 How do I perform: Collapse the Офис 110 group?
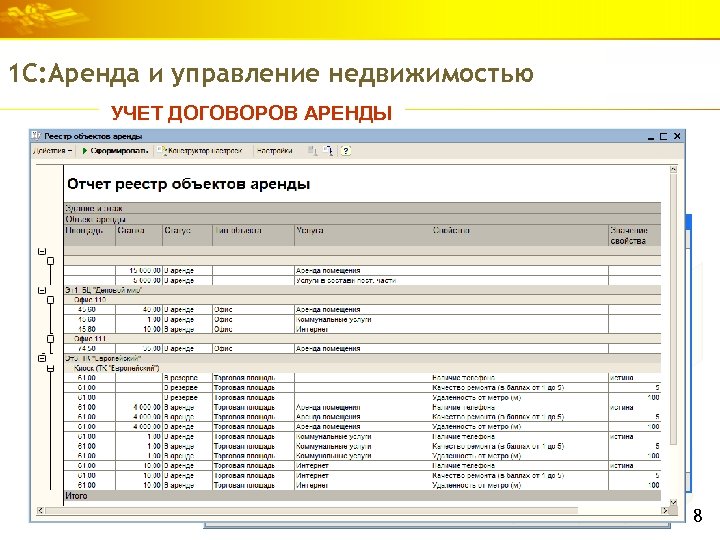pyautogui.click(x=51, y=300)
